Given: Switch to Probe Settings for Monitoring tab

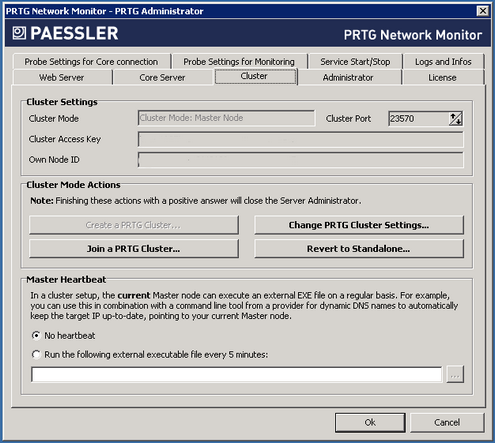Looking at the screenshot, I should 239,62.
